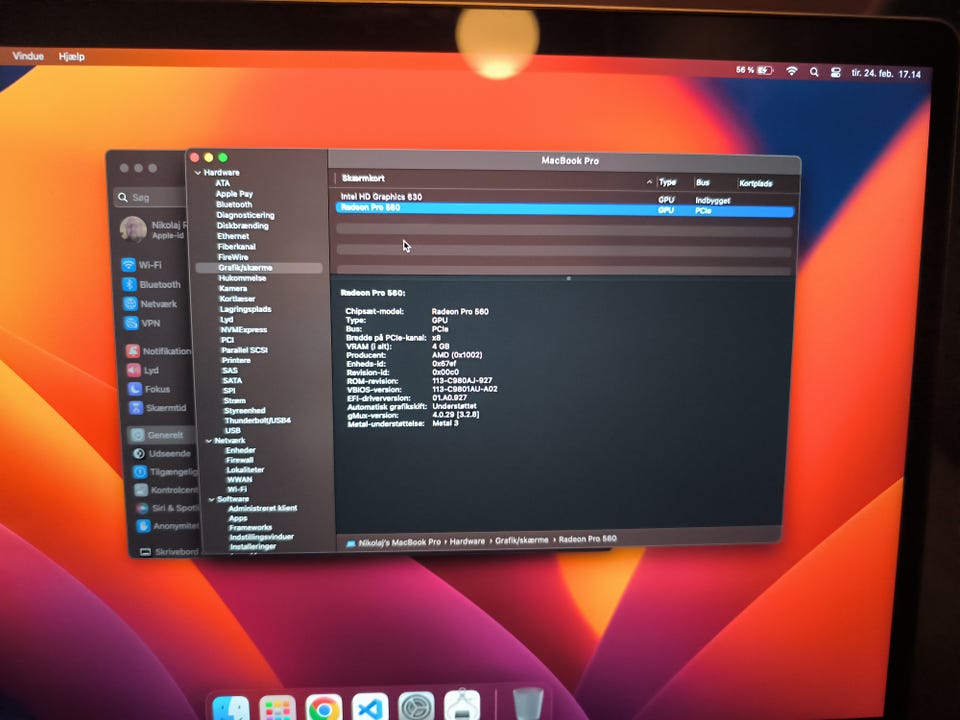Open Skrivebord in System Settings sidebar
The height and width of the screenshot is (720, 960).
tap(170, 551)
